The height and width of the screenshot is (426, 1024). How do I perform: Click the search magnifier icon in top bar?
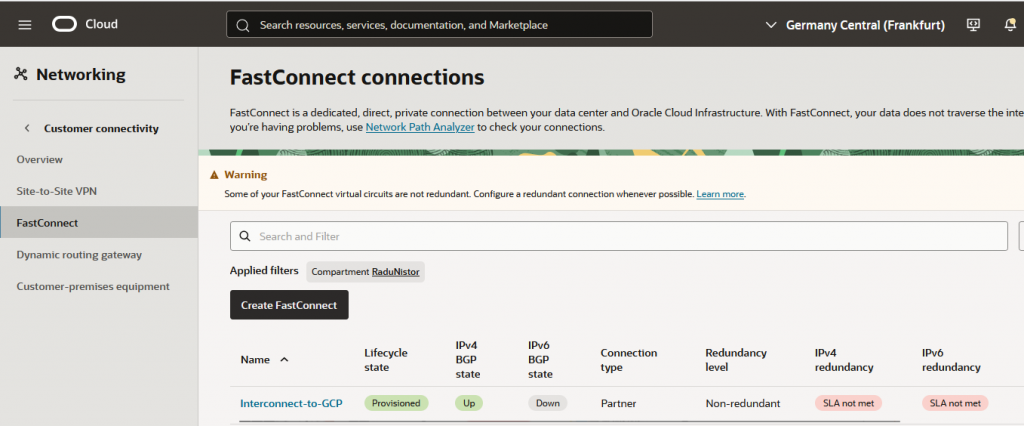coord(241,25)
